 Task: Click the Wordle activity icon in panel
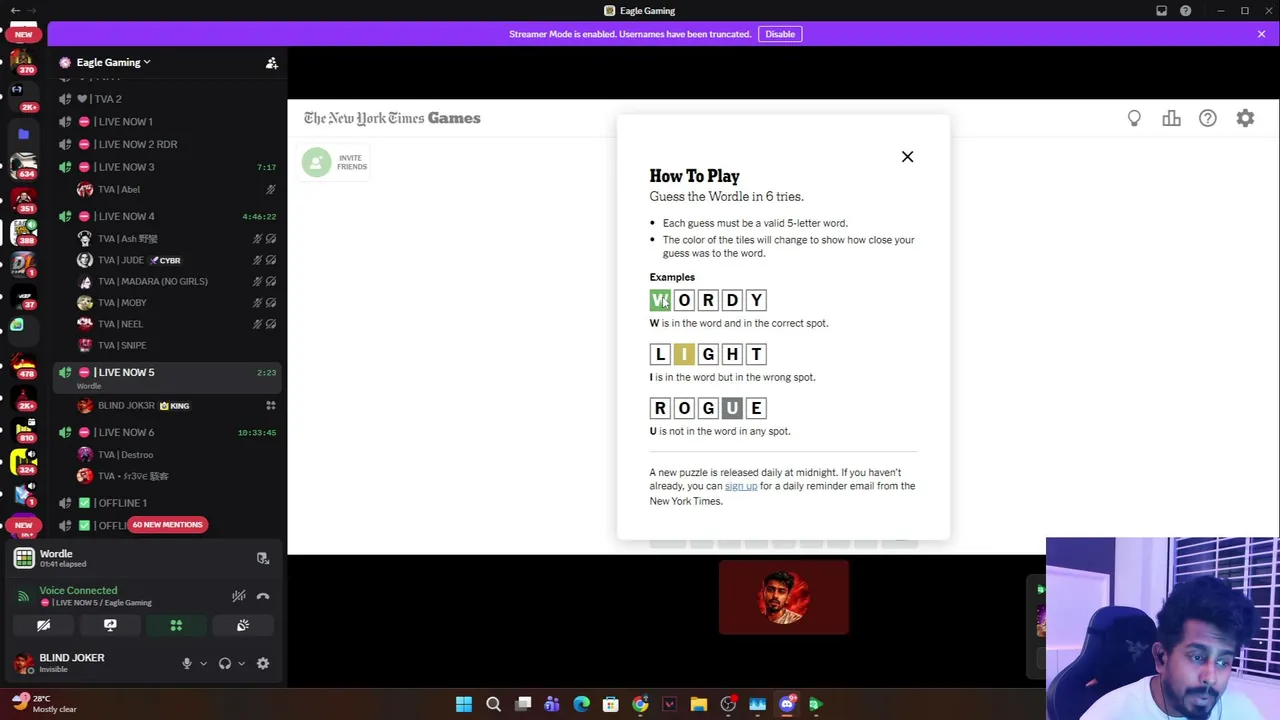click(24, 558)
